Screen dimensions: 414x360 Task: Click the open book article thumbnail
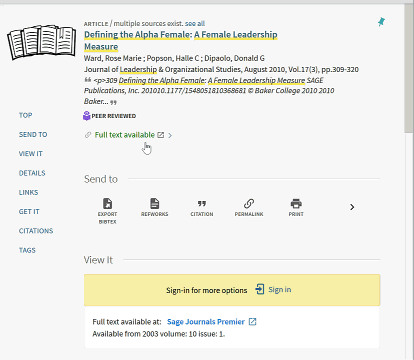(x=42, y=42)
